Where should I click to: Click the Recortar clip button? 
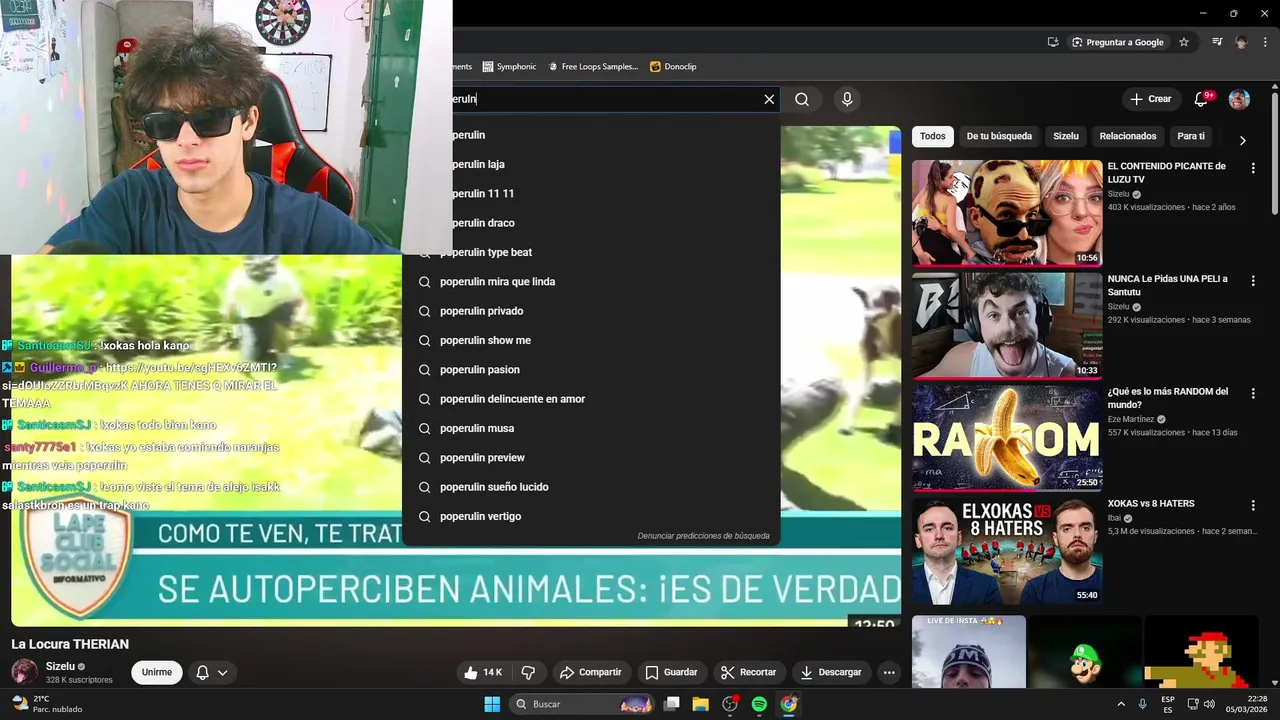(748, 672)
